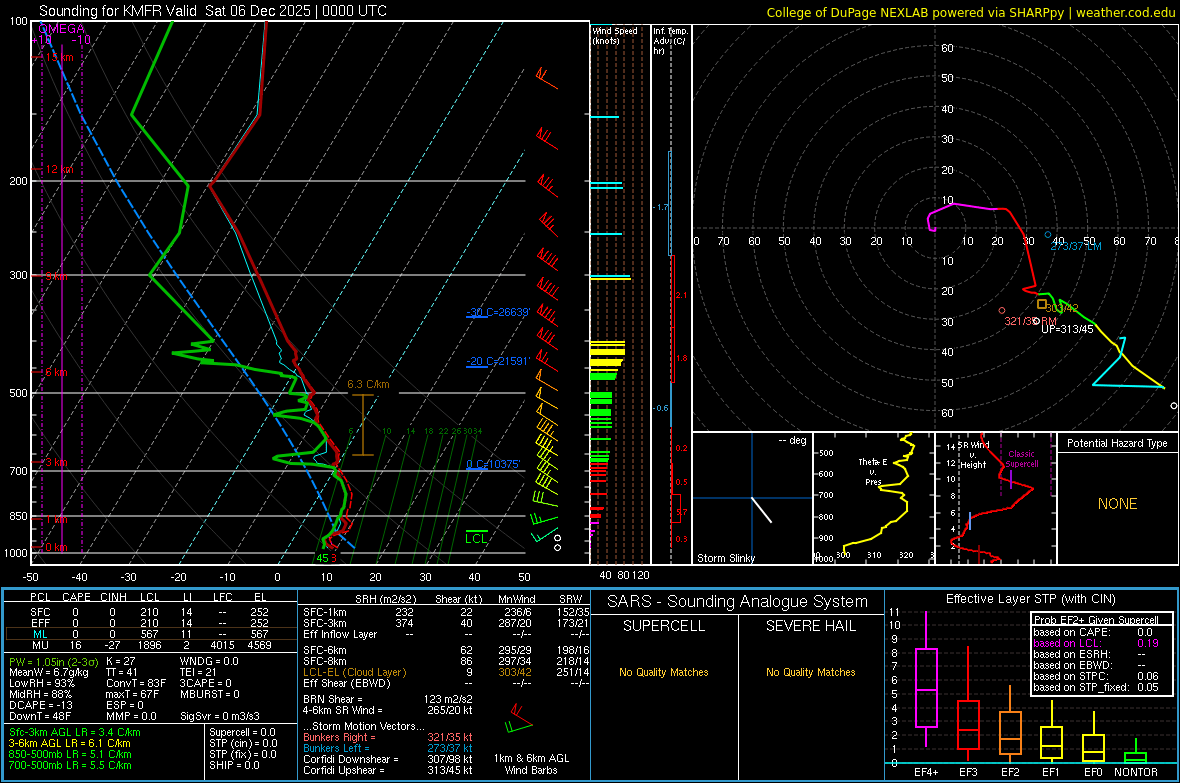This screenshot has height=783, width=1180.
Task: Select the 273/37 LM hodograph label
Action: point(1076,246)
